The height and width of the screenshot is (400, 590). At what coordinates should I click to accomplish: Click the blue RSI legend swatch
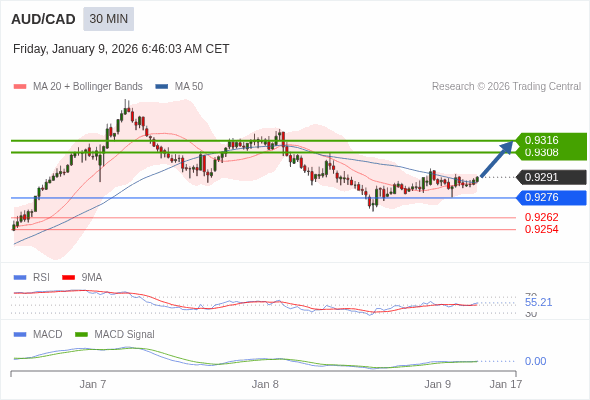pyautogui.click(x=20, y=278)
